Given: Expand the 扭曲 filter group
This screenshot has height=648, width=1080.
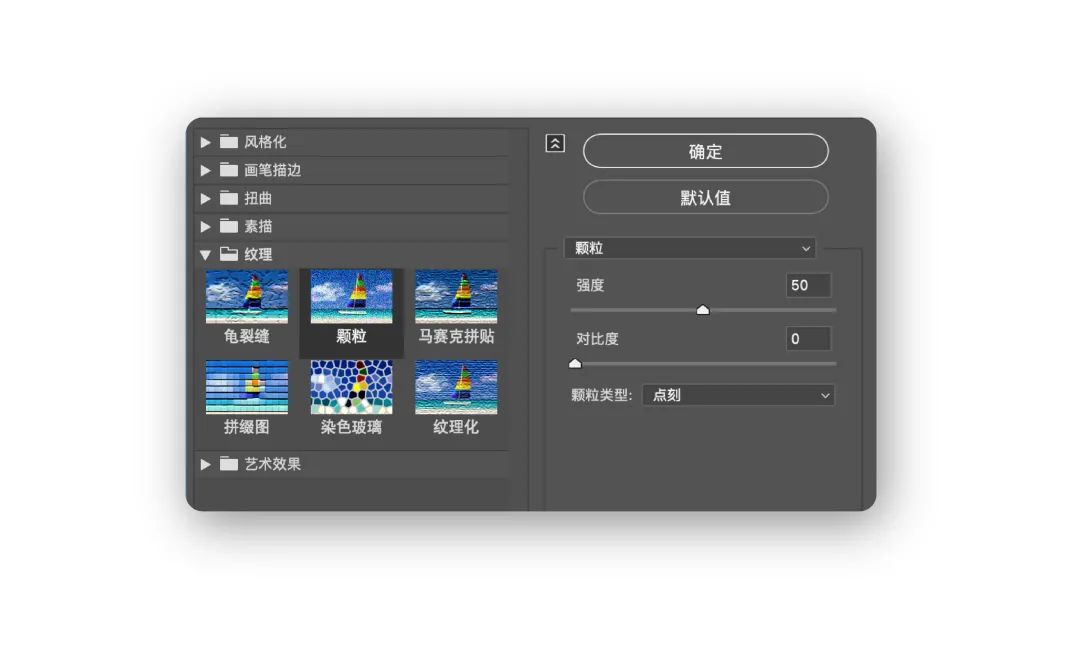Looking at the screenshot, I should pyautogui.click(x=206, y=198).
